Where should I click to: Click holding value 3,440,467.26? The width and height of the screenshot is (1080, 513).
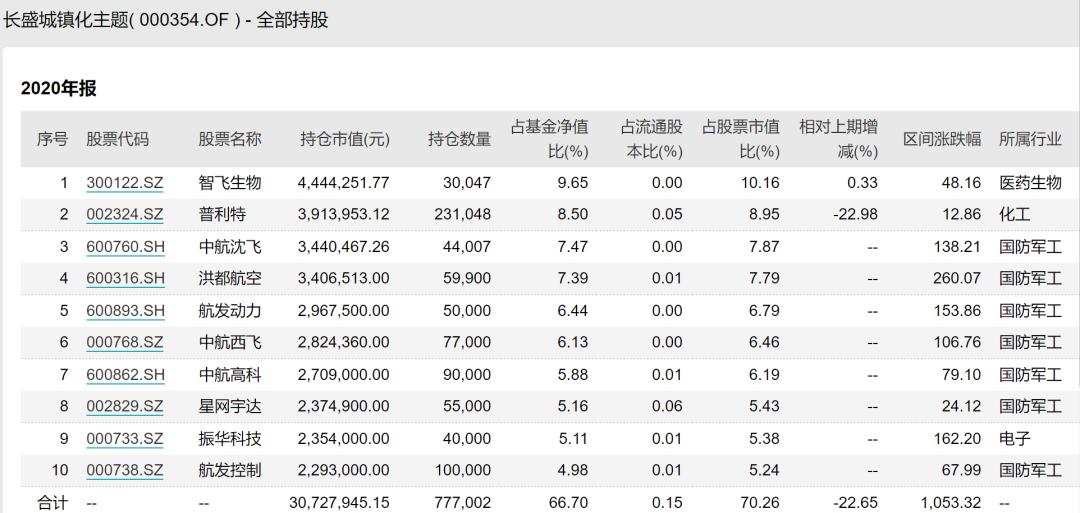[x=344, y=247]
